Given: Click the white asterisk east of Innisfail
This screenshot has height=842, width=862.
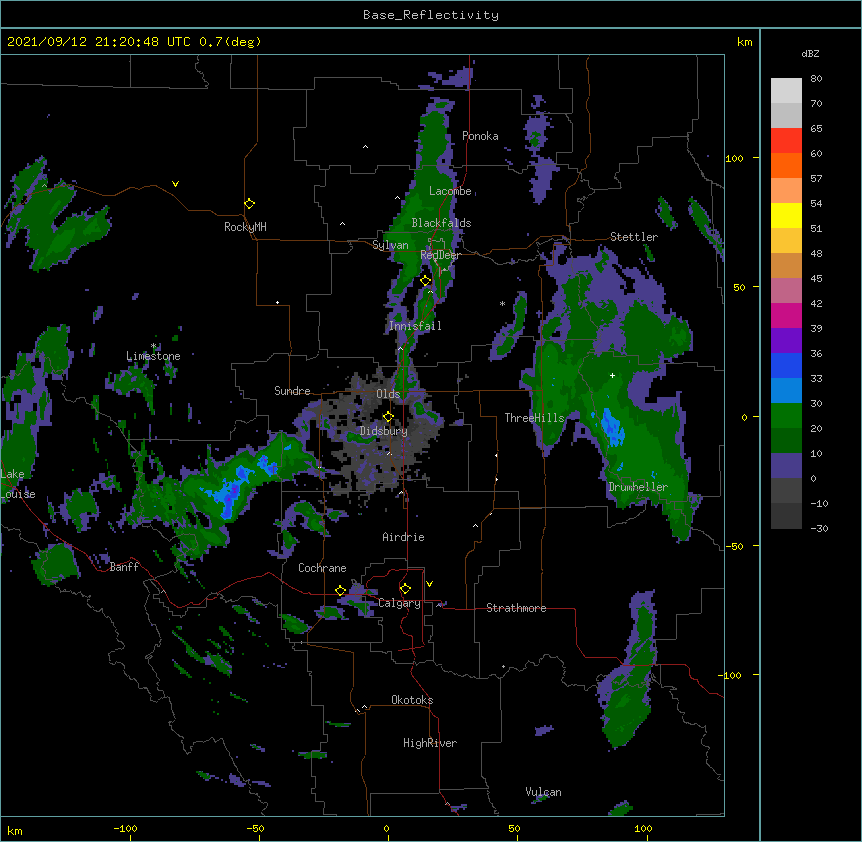Looking at the screenshot, I should [x=502, y=304].
